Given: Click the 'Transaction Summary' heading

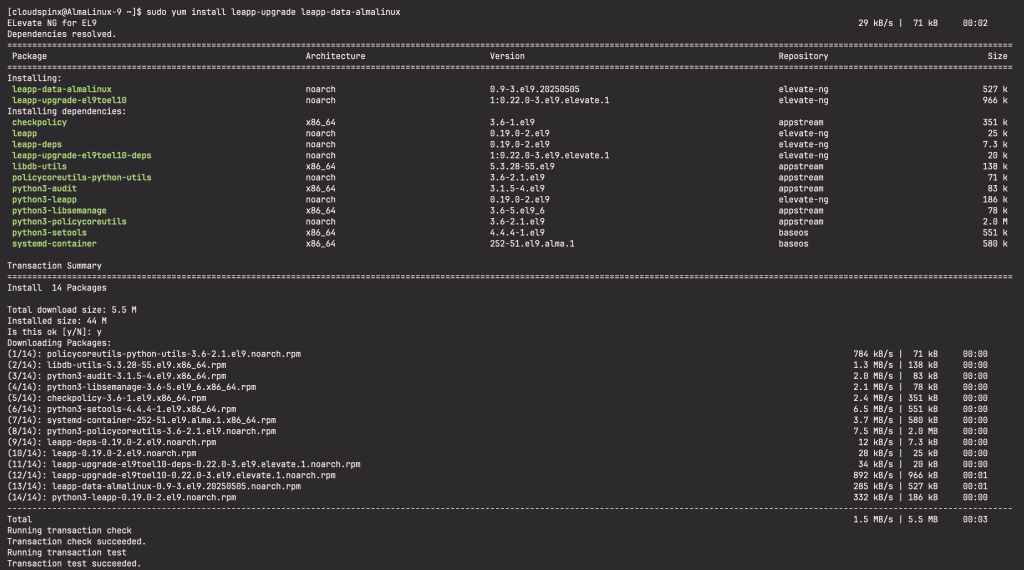Looking at the screenshot, I should [54, 266].
